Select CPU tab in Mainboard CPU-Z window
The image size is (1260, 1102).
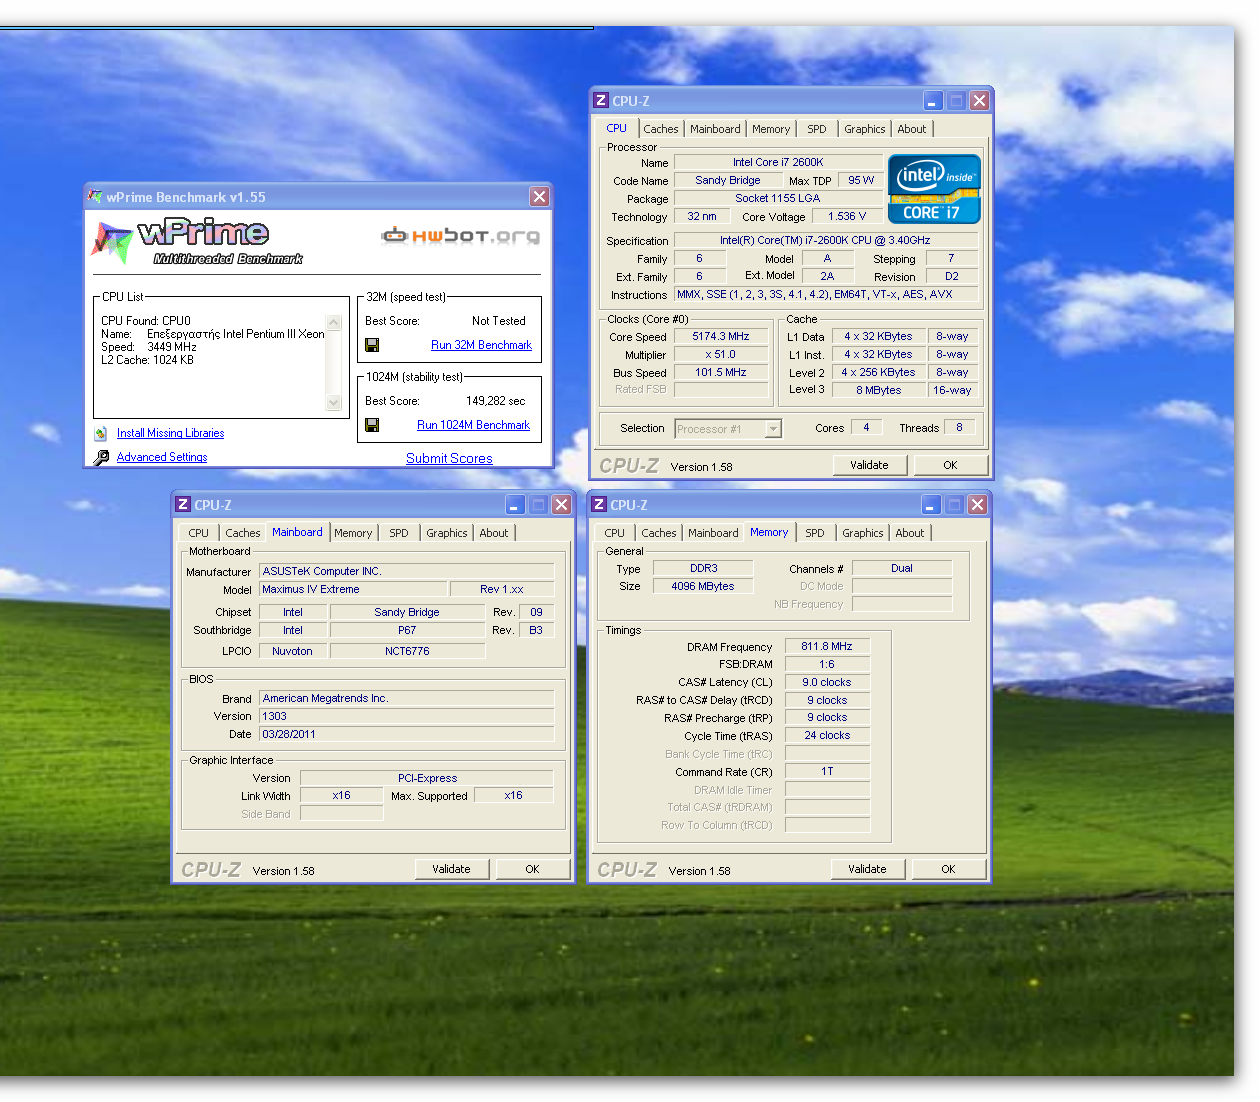199,533
